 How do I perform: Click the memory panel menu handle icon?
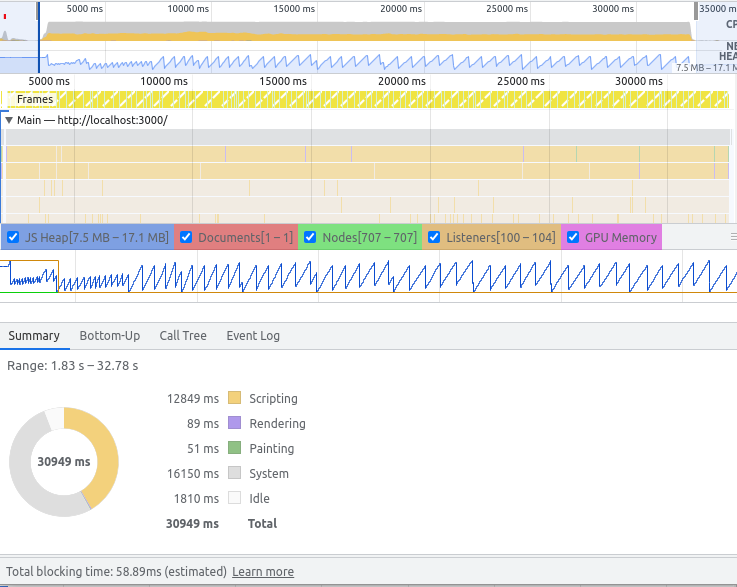734,236
